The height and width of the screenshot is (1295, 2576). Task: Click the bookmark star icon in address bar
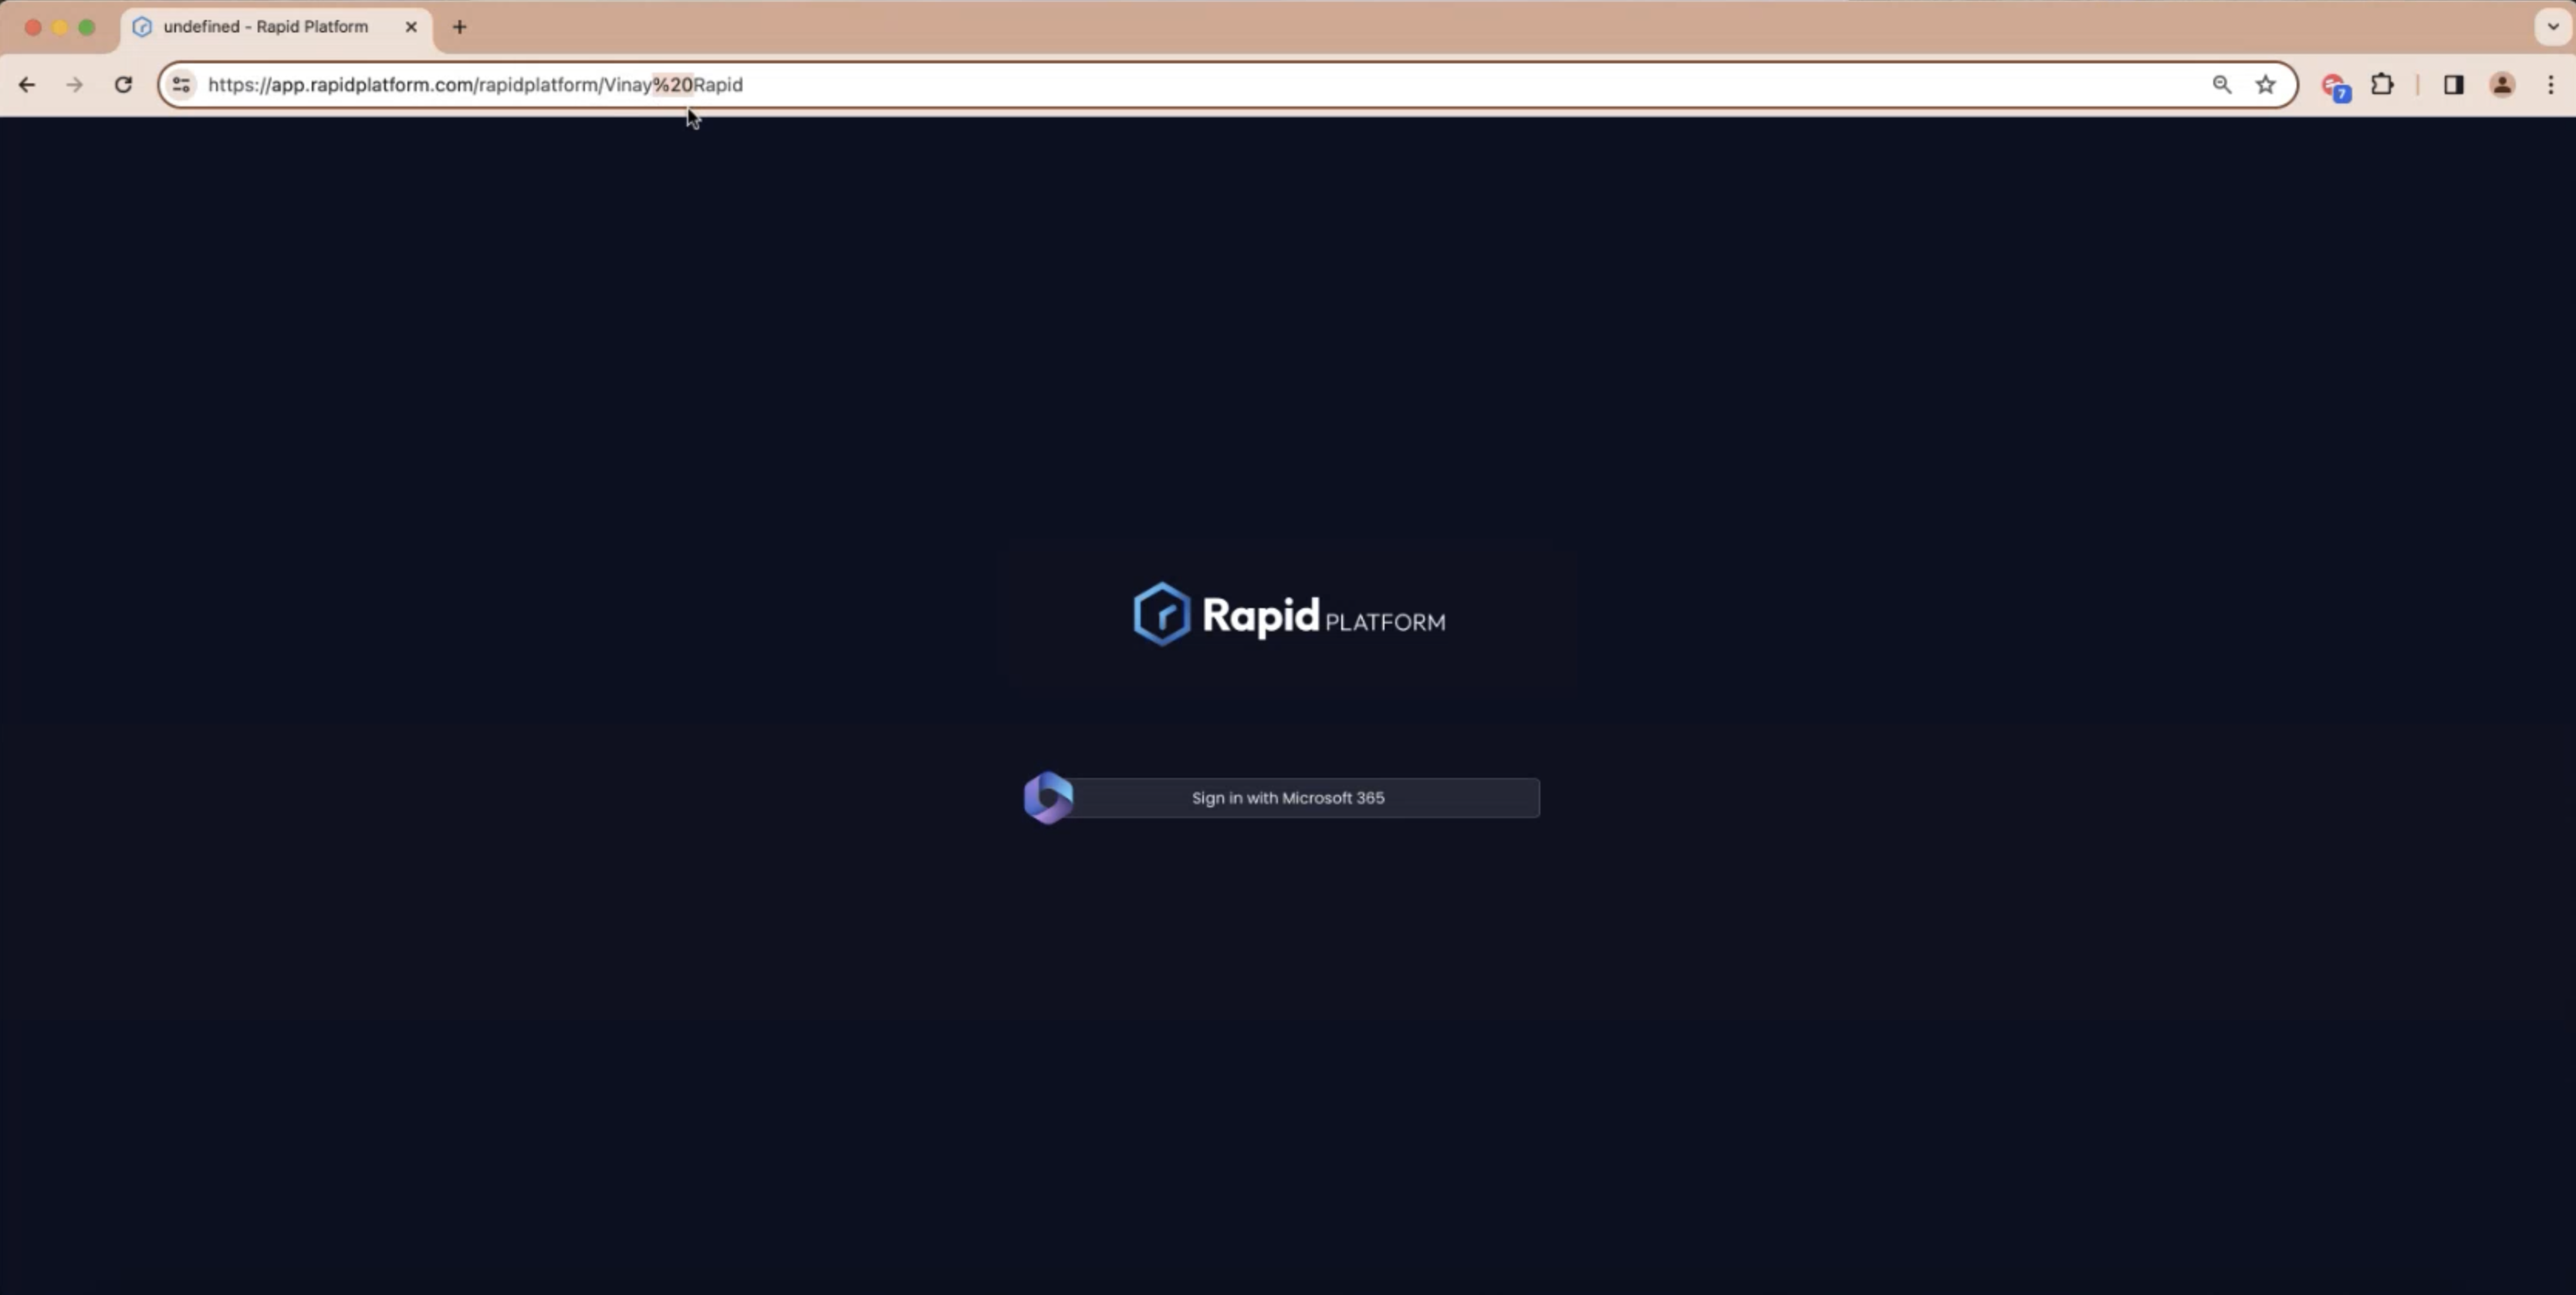tap(2266, 84)
